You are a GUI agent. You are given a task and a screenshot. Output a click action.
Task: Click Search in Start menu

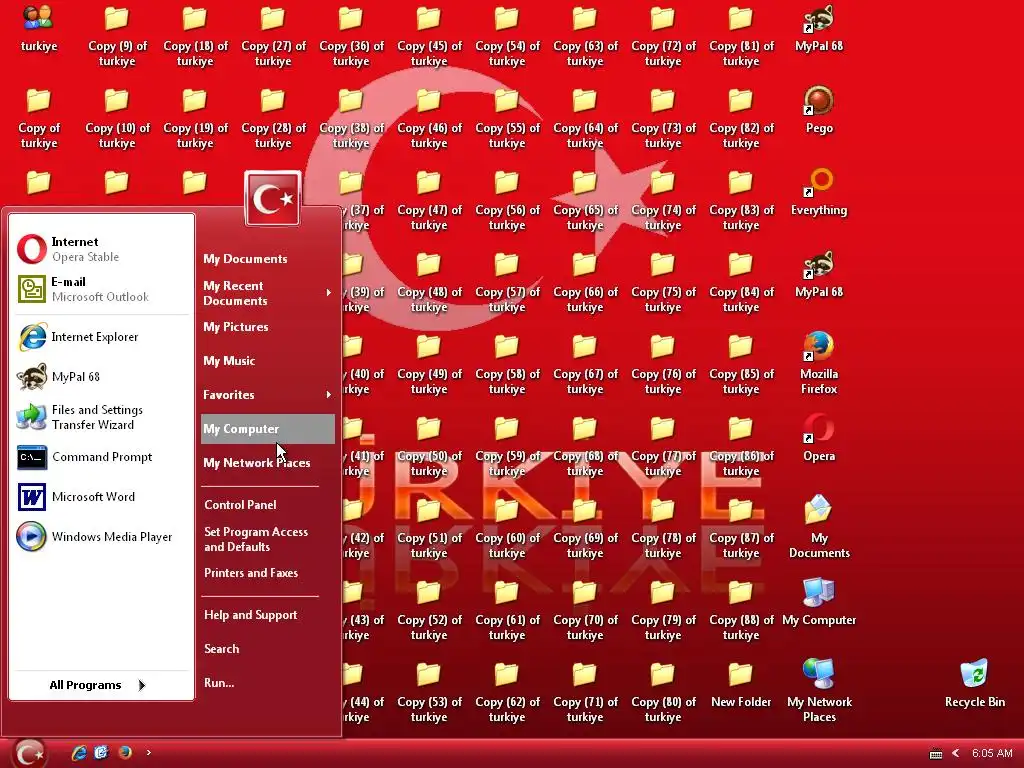[x=268, y=648]
